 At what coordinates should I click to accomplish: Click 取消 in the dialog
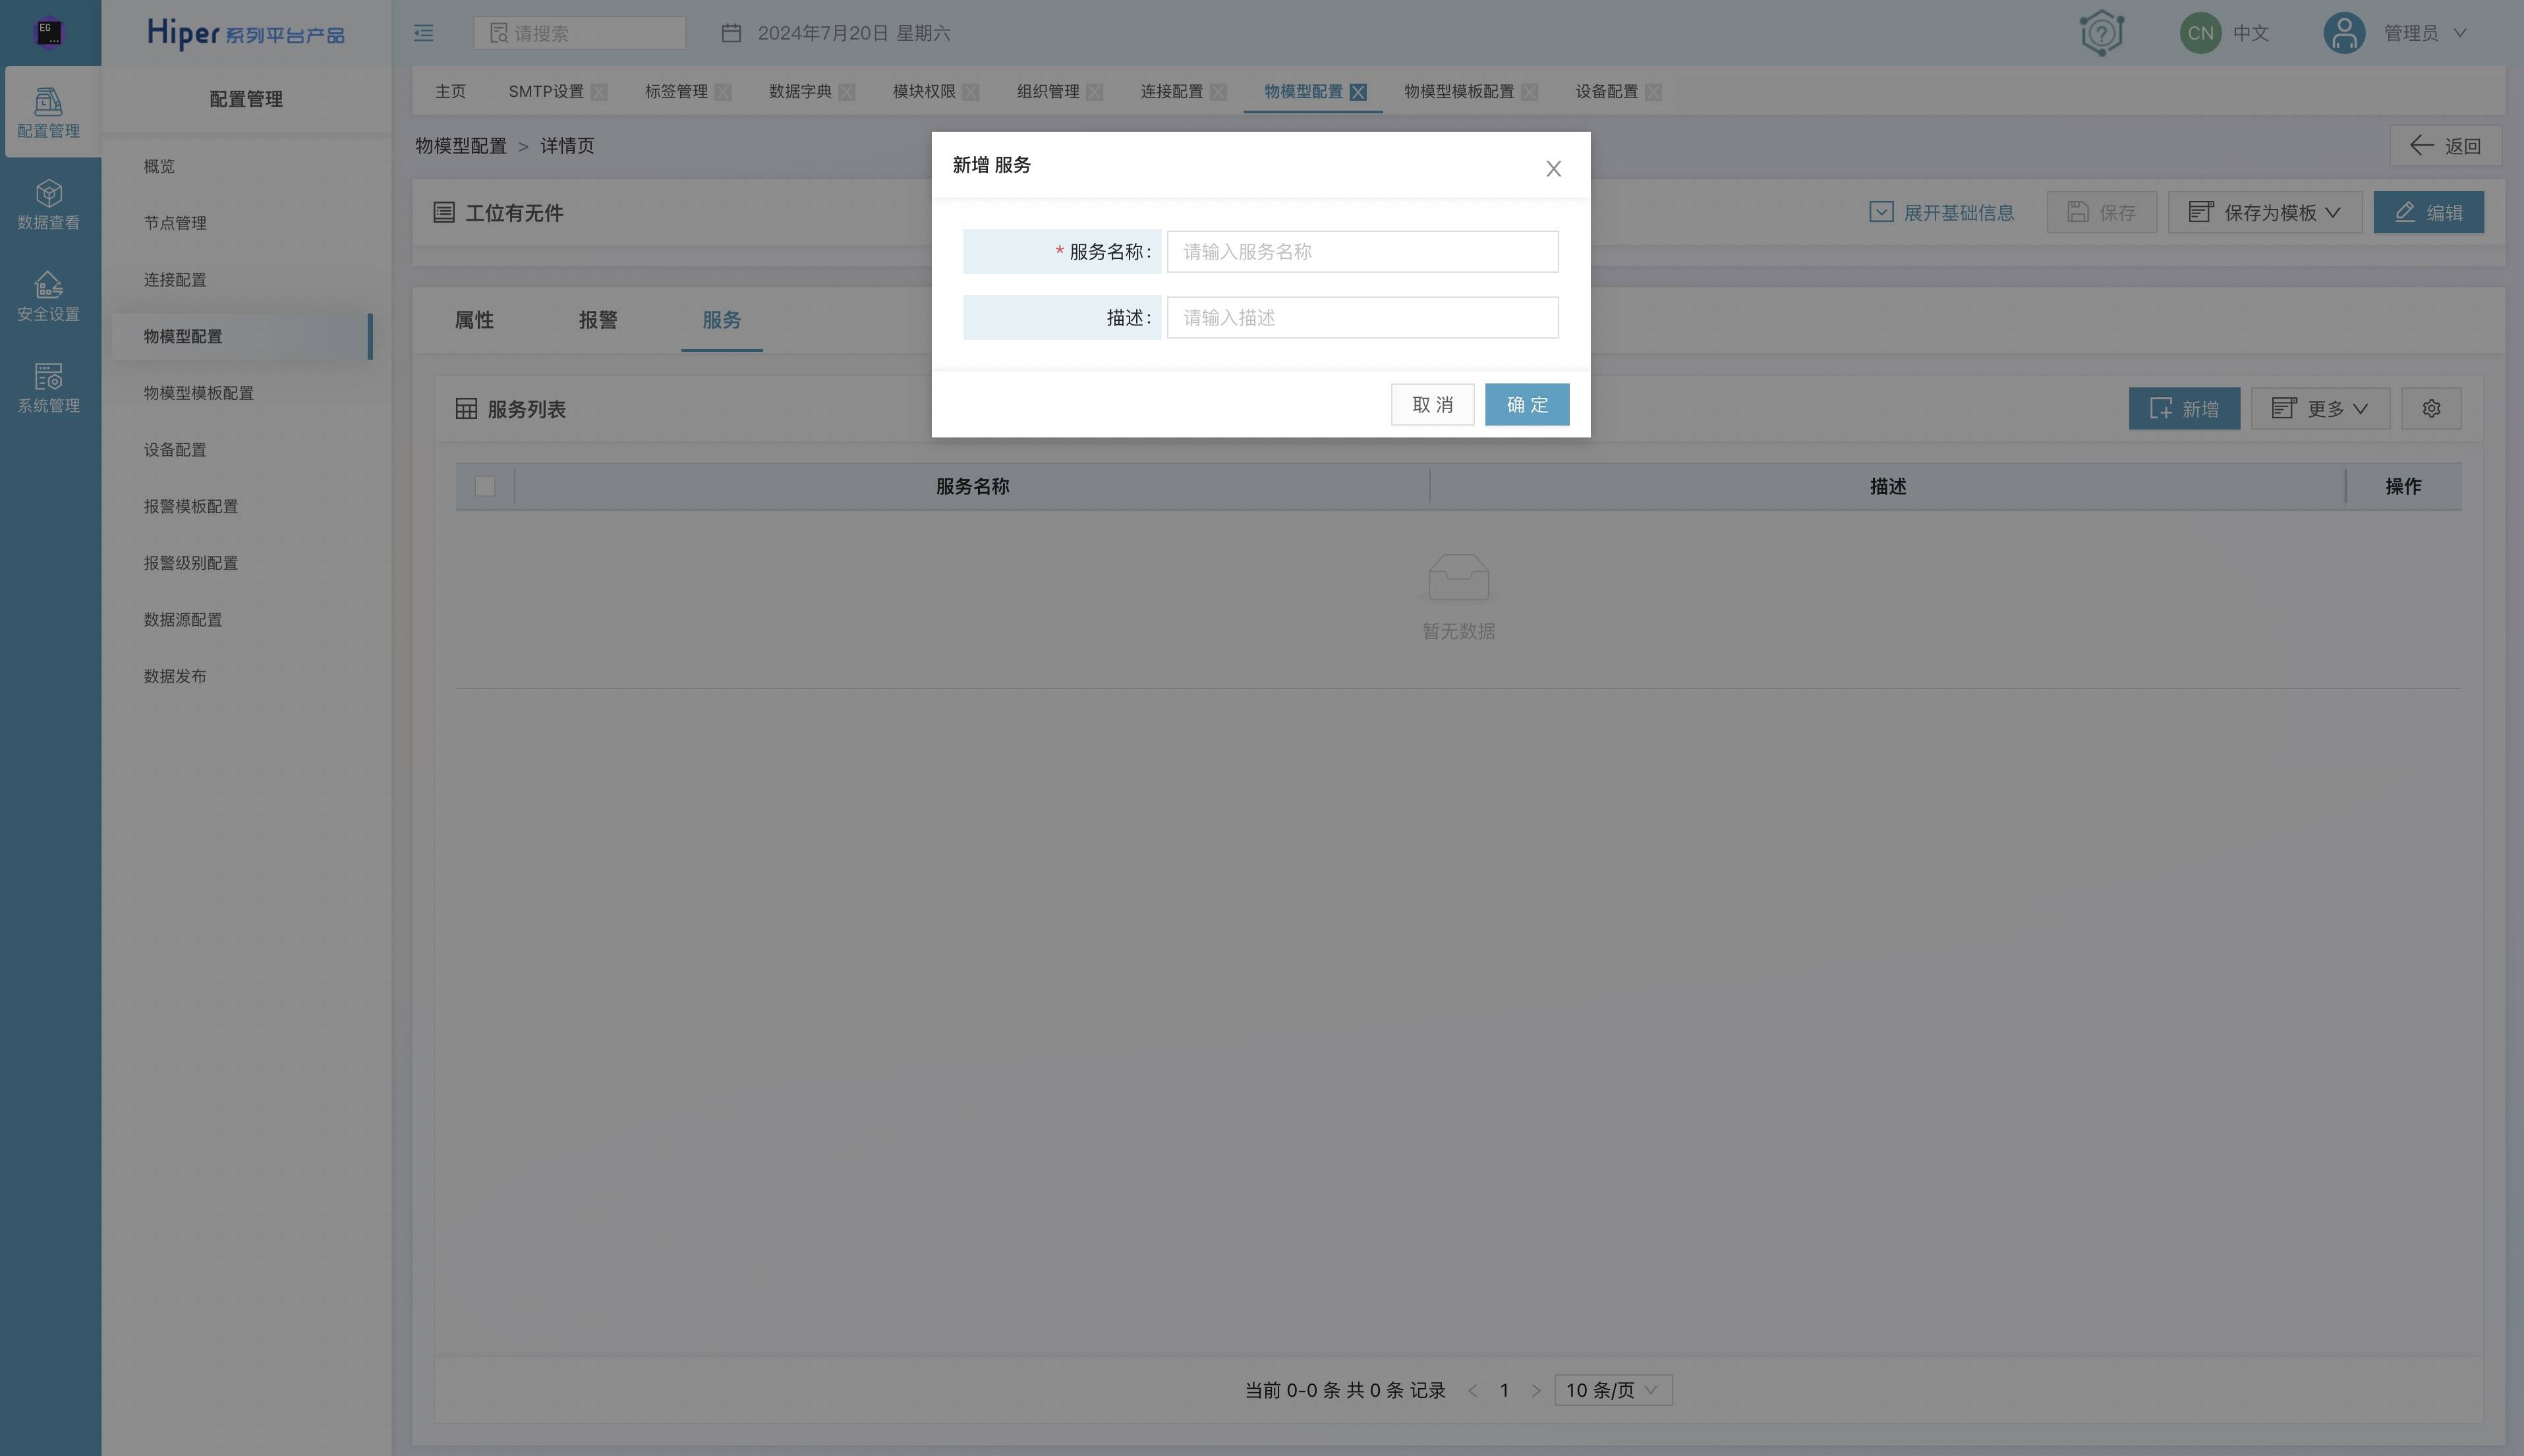click(1432, 405)
